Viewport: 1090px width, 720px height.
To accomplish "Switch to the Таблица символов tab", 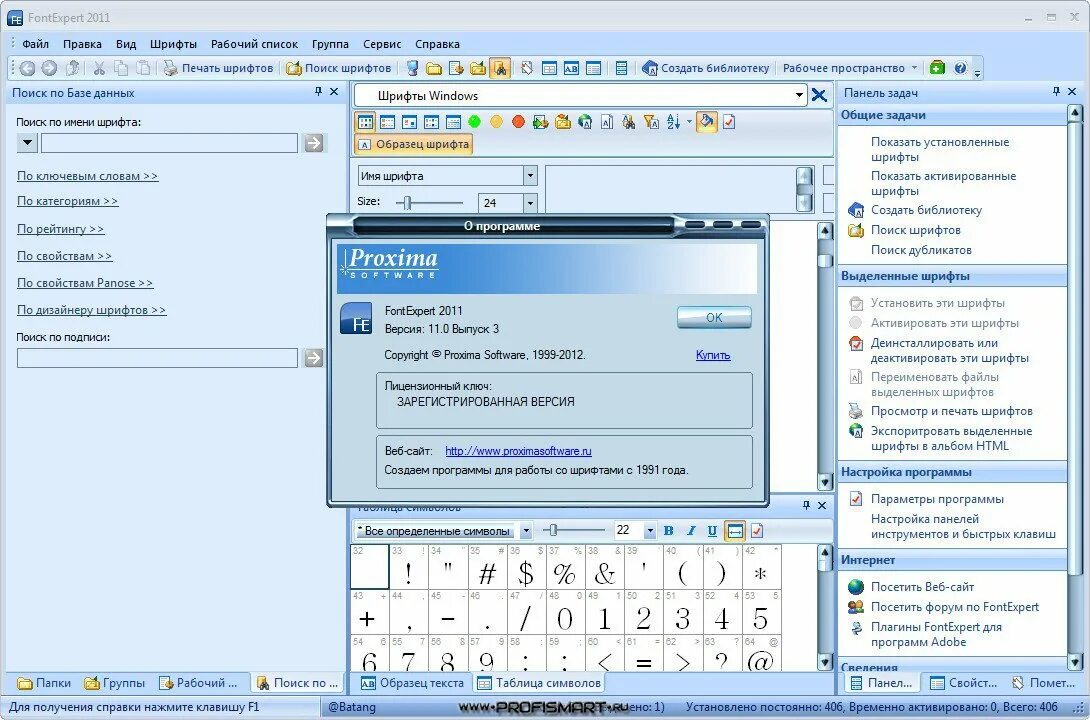I will pyautogui.click(x=539, y=683).
